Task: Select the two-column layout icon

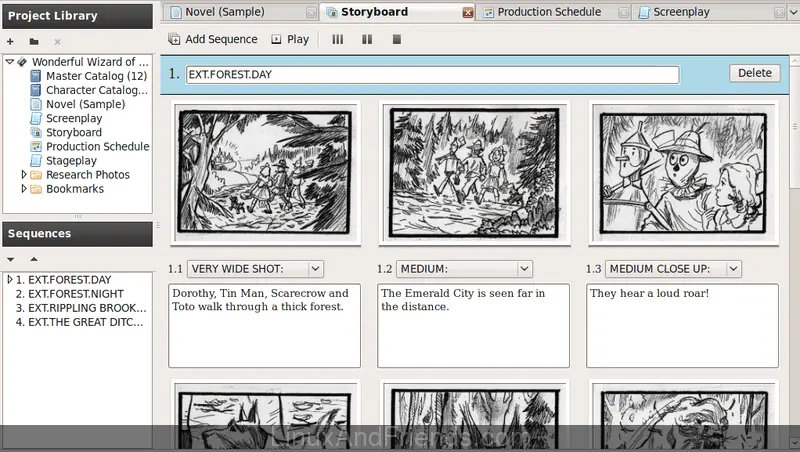Action: [367, 39]
